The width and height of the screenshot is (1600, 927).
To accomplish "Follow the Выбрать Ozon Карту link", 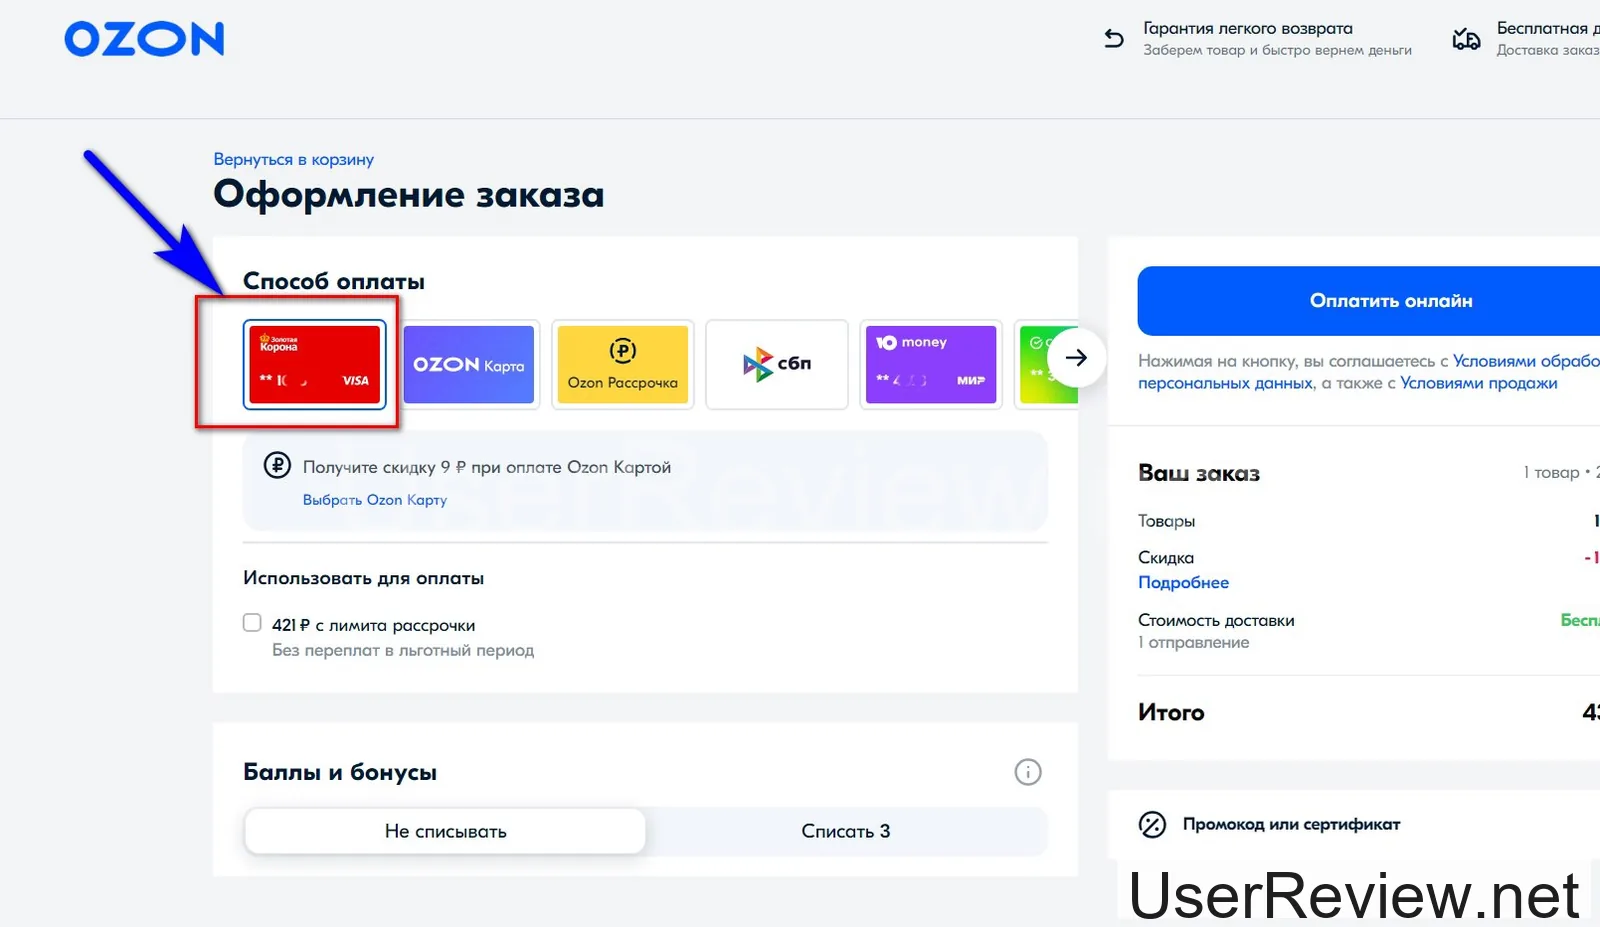I will [374, 500].
